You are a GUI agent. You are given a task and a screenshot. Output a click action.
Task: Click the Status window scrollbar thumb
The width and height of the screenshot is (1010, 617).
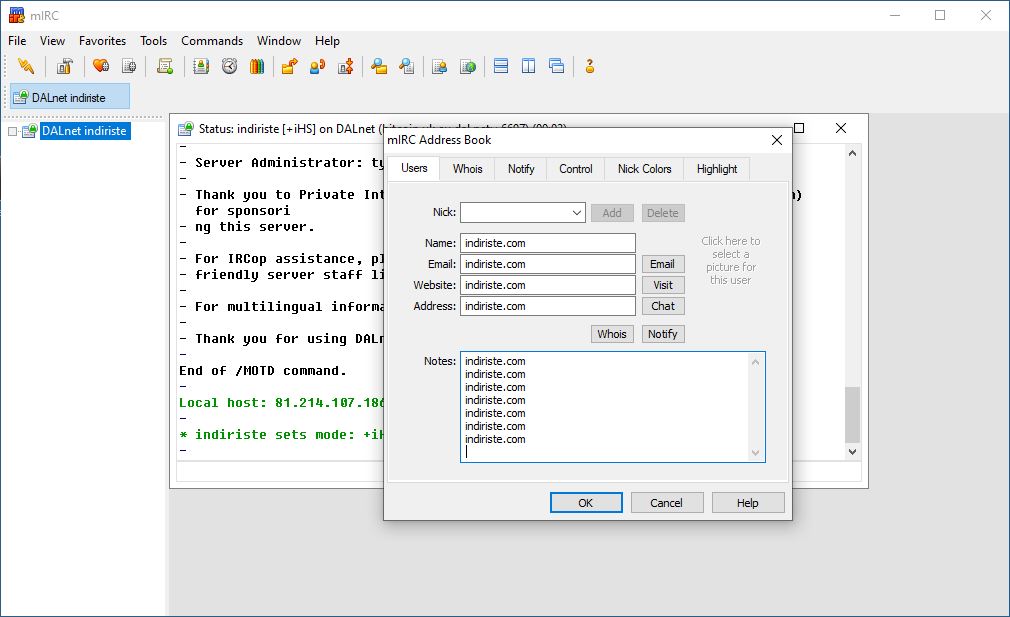pos(852,415)
